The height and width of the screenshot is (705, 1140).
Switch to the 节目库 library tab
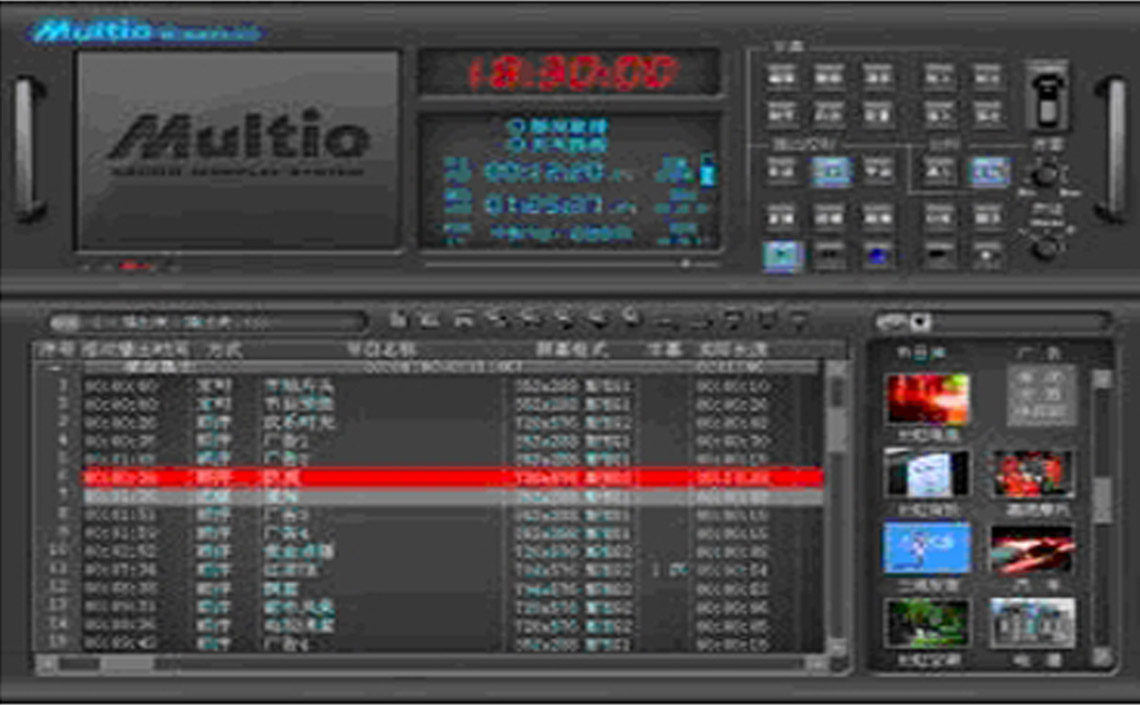click(921, 353)
